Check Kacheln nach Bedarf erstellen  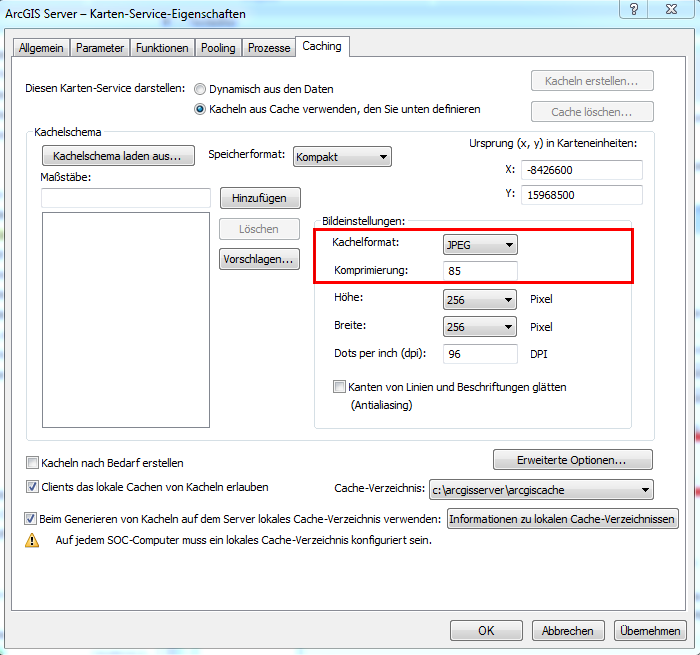click(32, 463)
